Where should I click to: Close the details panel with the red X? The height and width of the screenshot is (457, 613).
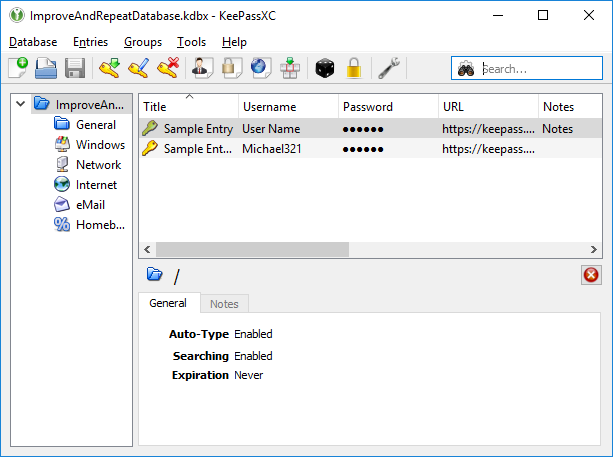[x=591, y=275]
